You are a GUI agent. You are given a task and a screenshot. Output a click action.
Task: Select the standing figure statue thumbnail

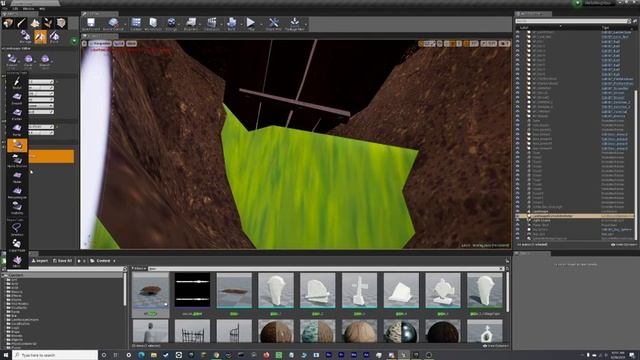pos(150,331)
